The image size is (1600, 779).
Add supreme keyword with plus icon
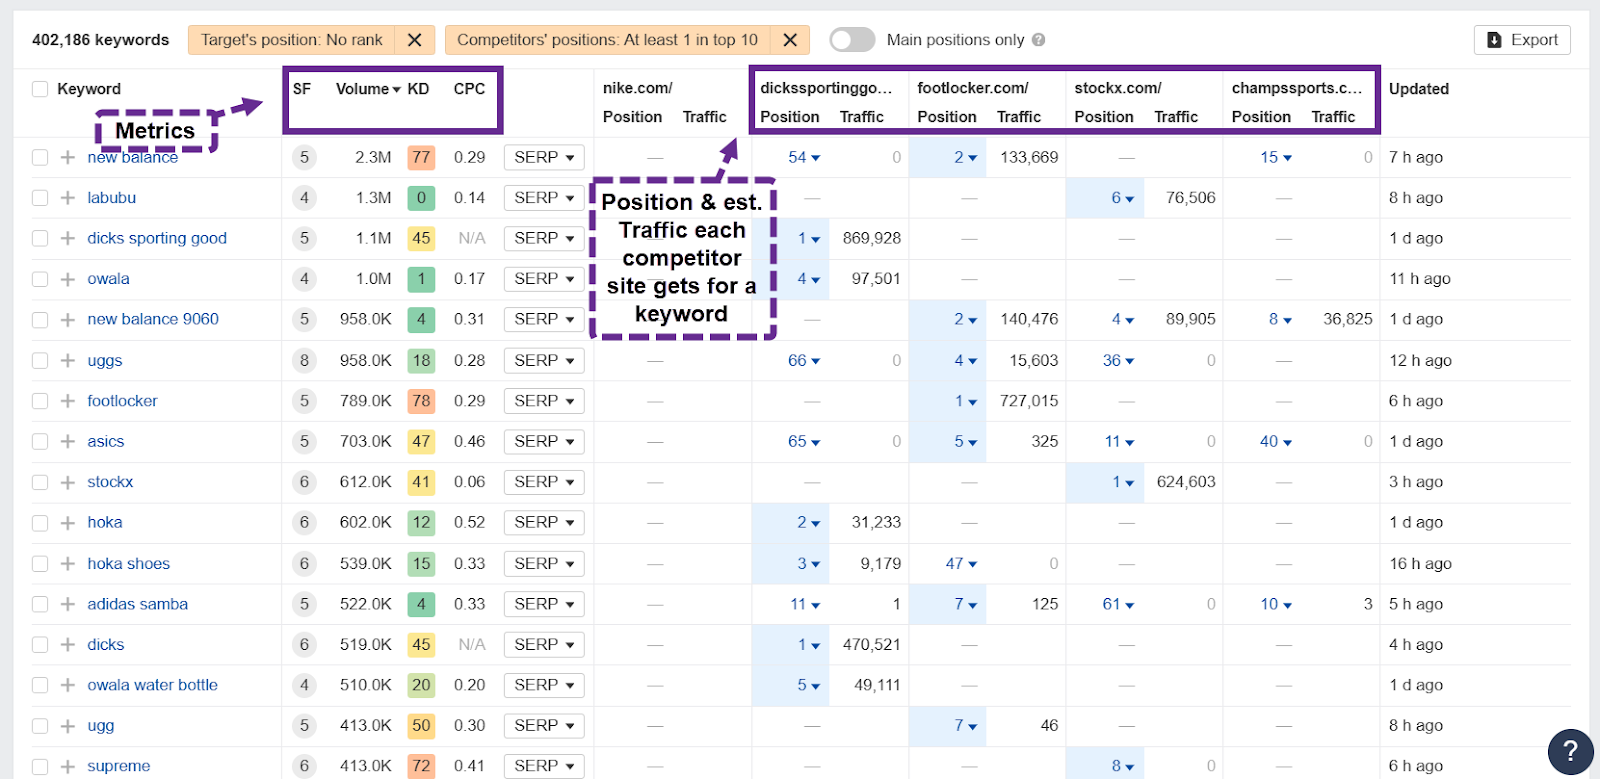pos(68,766)
